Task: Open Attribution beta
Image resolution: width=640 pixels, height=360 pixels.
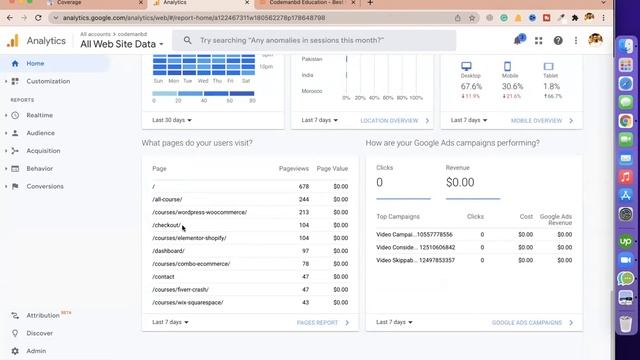Action: pos(43,316)
